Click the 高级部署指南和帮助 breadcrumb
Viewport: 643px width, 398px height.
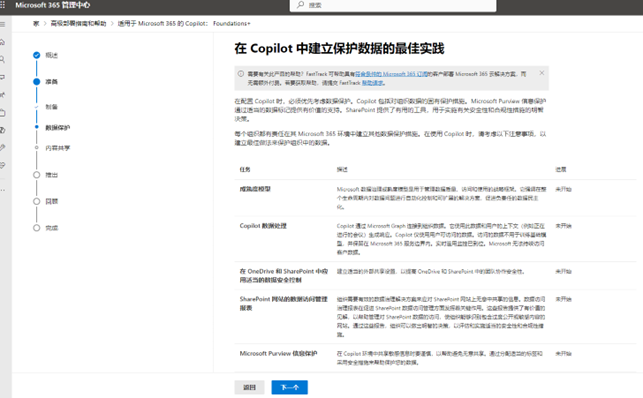[78, 24]
